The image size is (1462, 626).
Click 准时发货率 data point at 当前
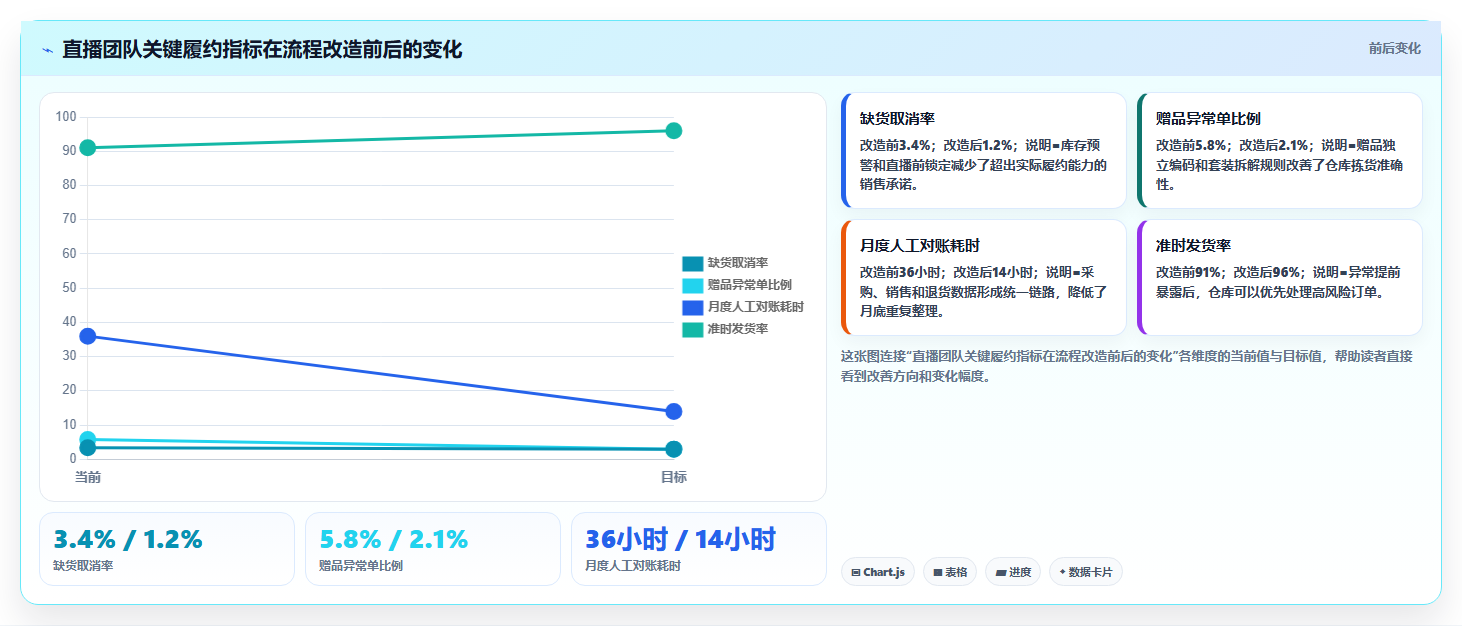tap(88, 148)
